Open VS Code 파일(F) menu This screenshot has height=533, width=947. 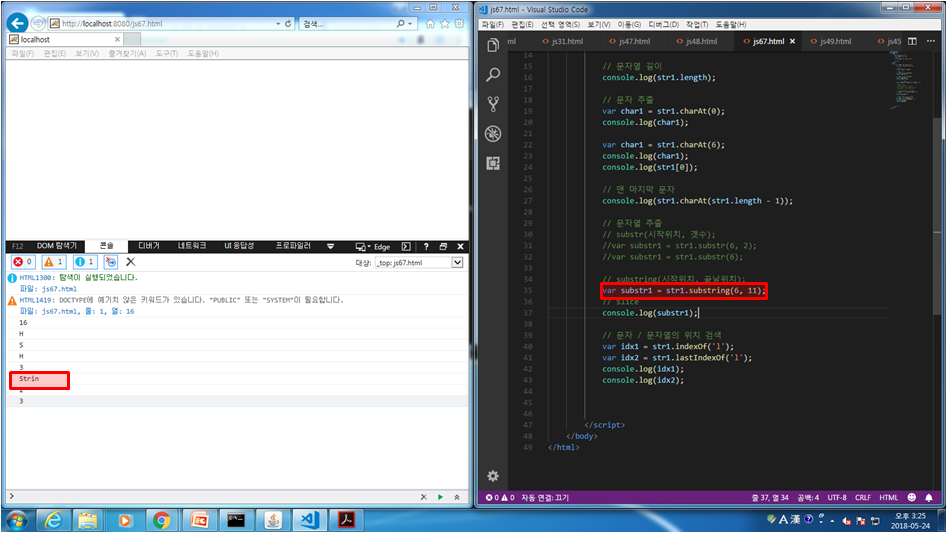492,24
